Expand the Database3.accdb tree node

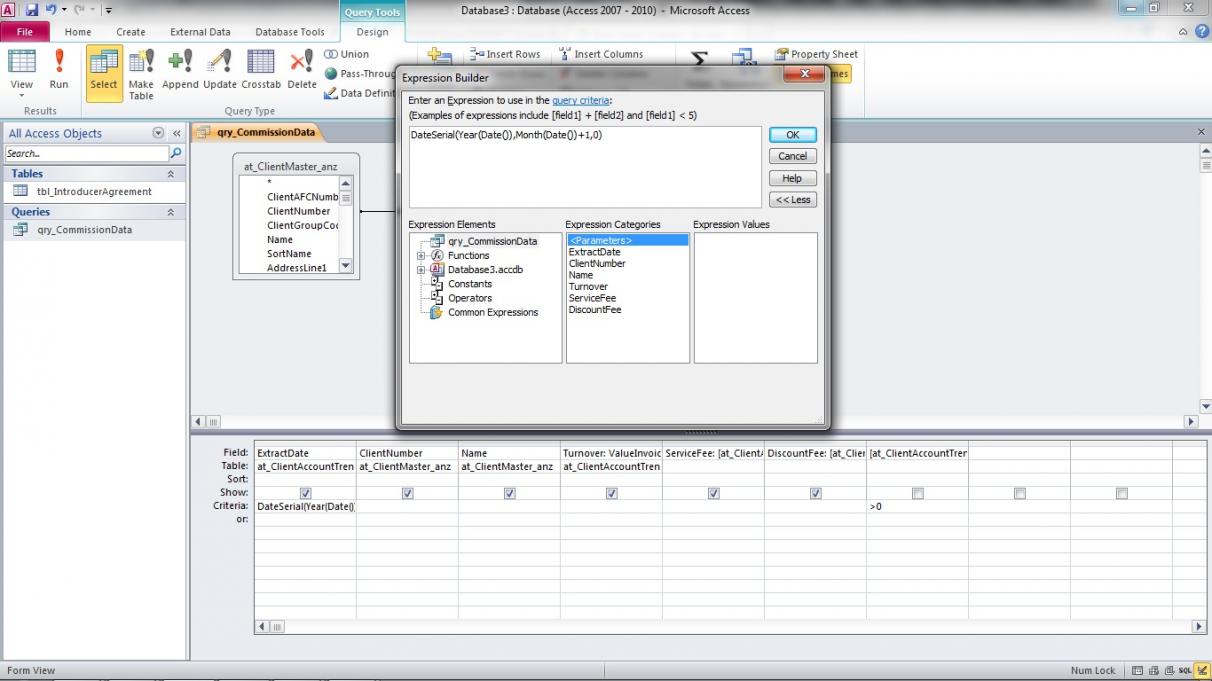[x=421, y=269]
